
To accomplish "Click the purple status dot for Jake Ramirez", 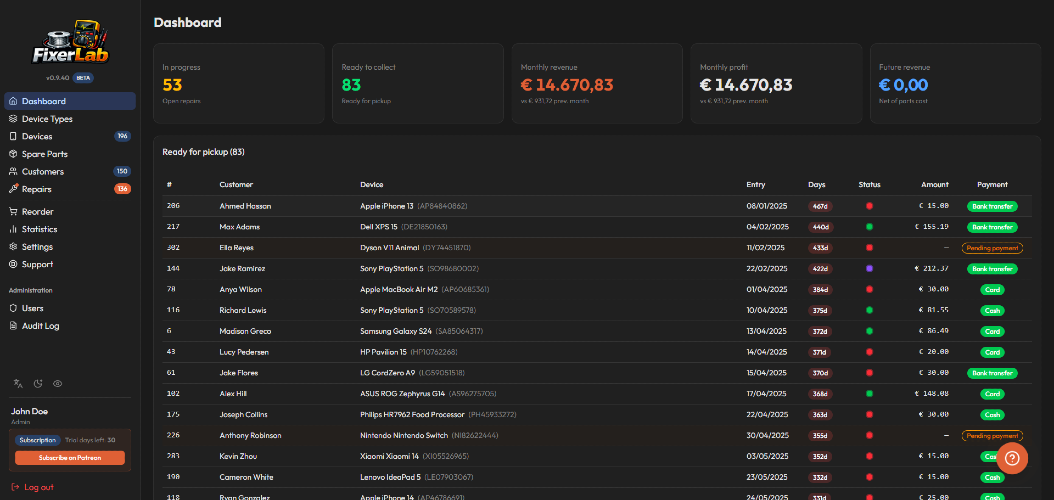I will tap(869, 269).
